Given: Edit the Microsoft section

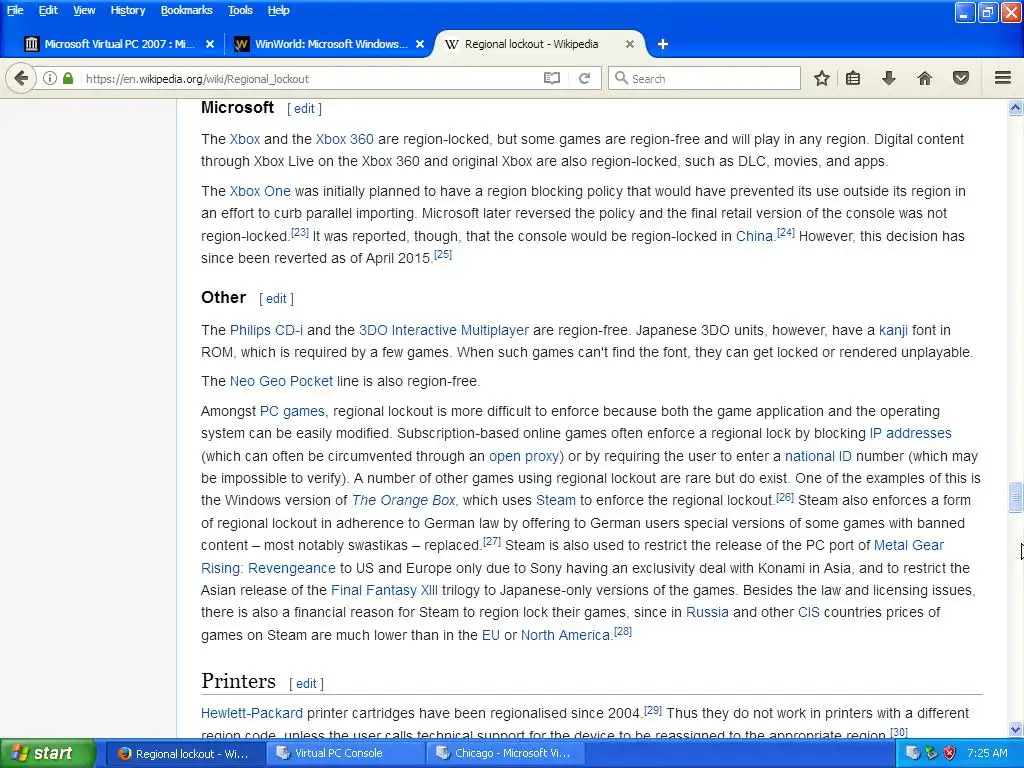Looking at the screenshot, I should (304, 108).
